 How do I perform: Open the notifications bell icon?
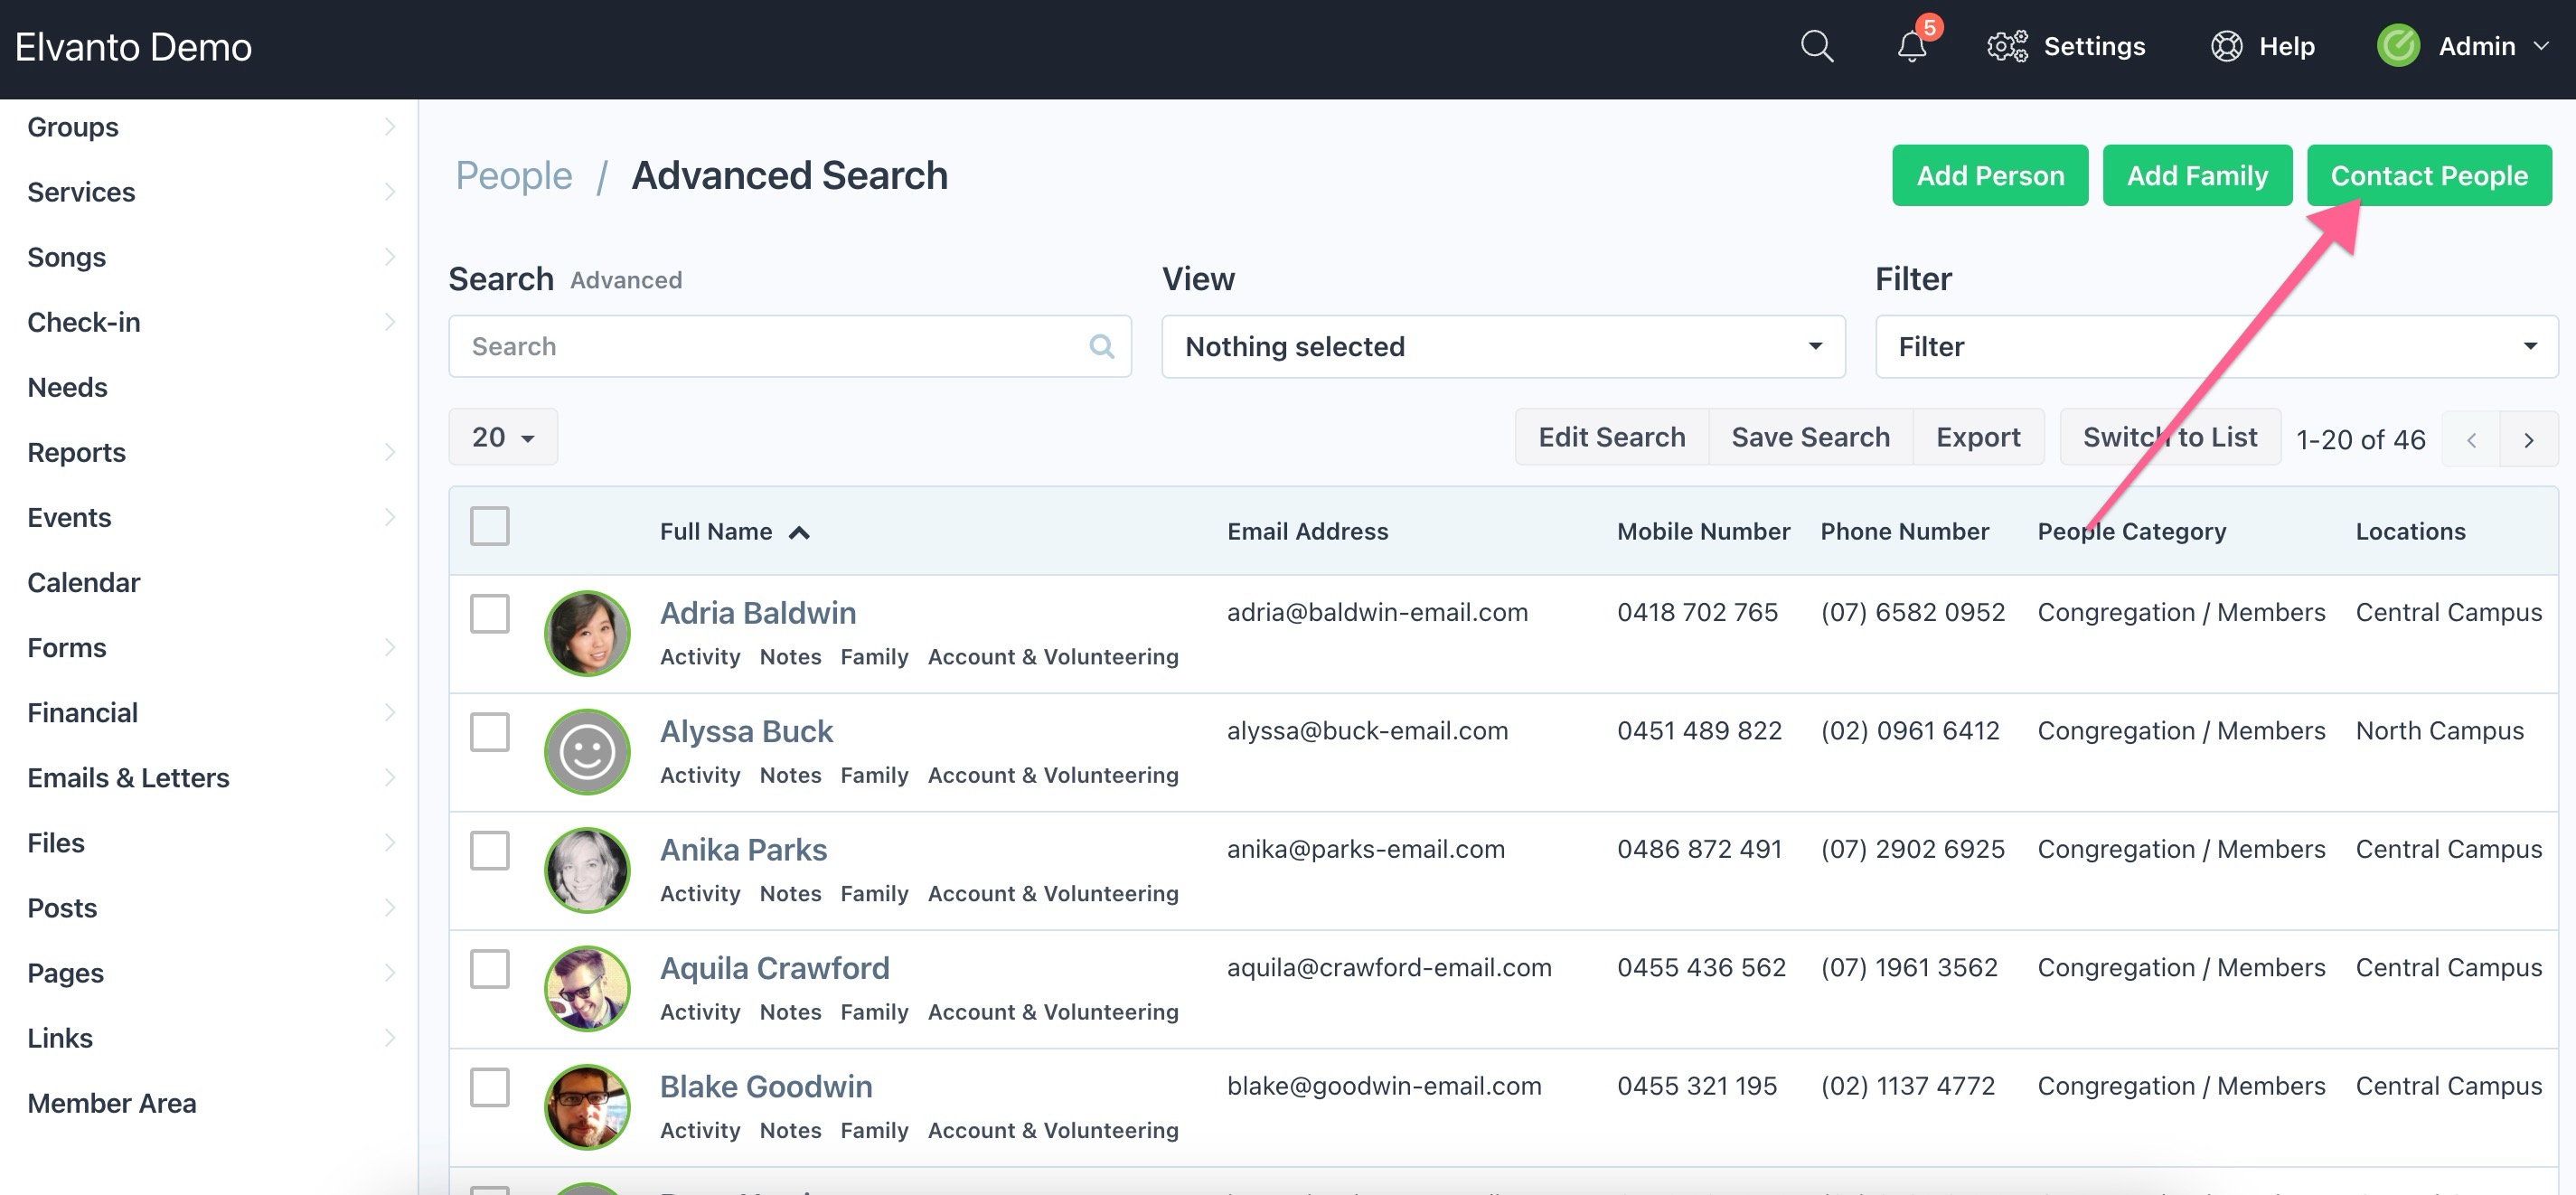point(1911,46)
